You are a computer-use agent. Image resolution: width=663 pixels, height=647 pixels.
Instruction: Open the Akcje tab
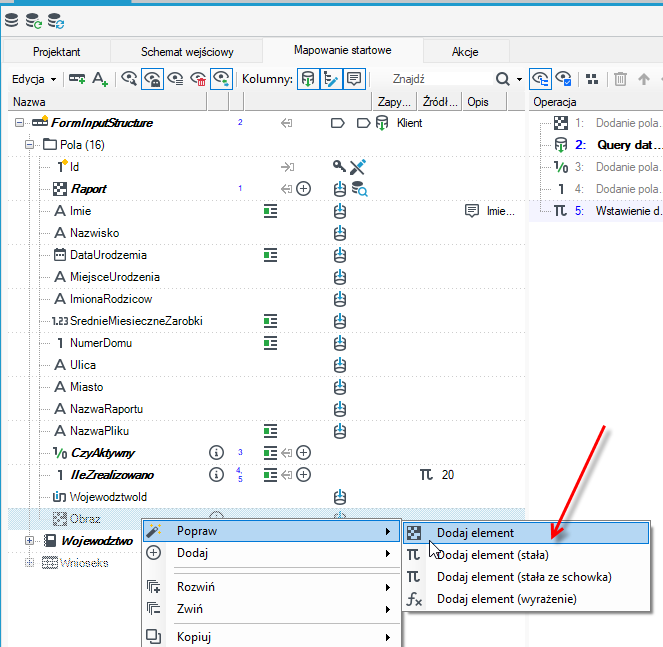coord(465,52)
